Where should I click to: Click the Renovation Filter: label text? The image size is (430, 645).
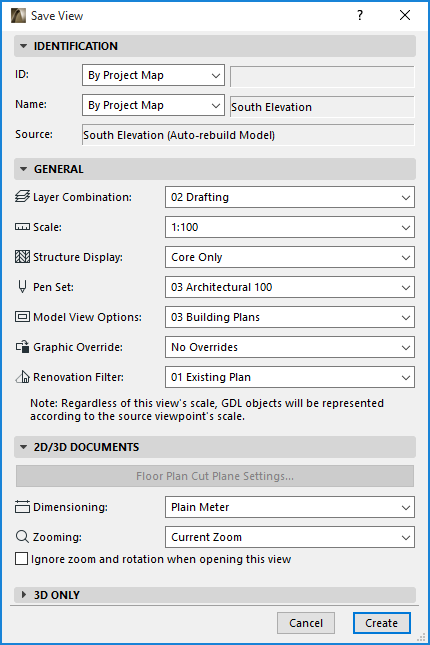pyautogui.click(x=78, y=377)
